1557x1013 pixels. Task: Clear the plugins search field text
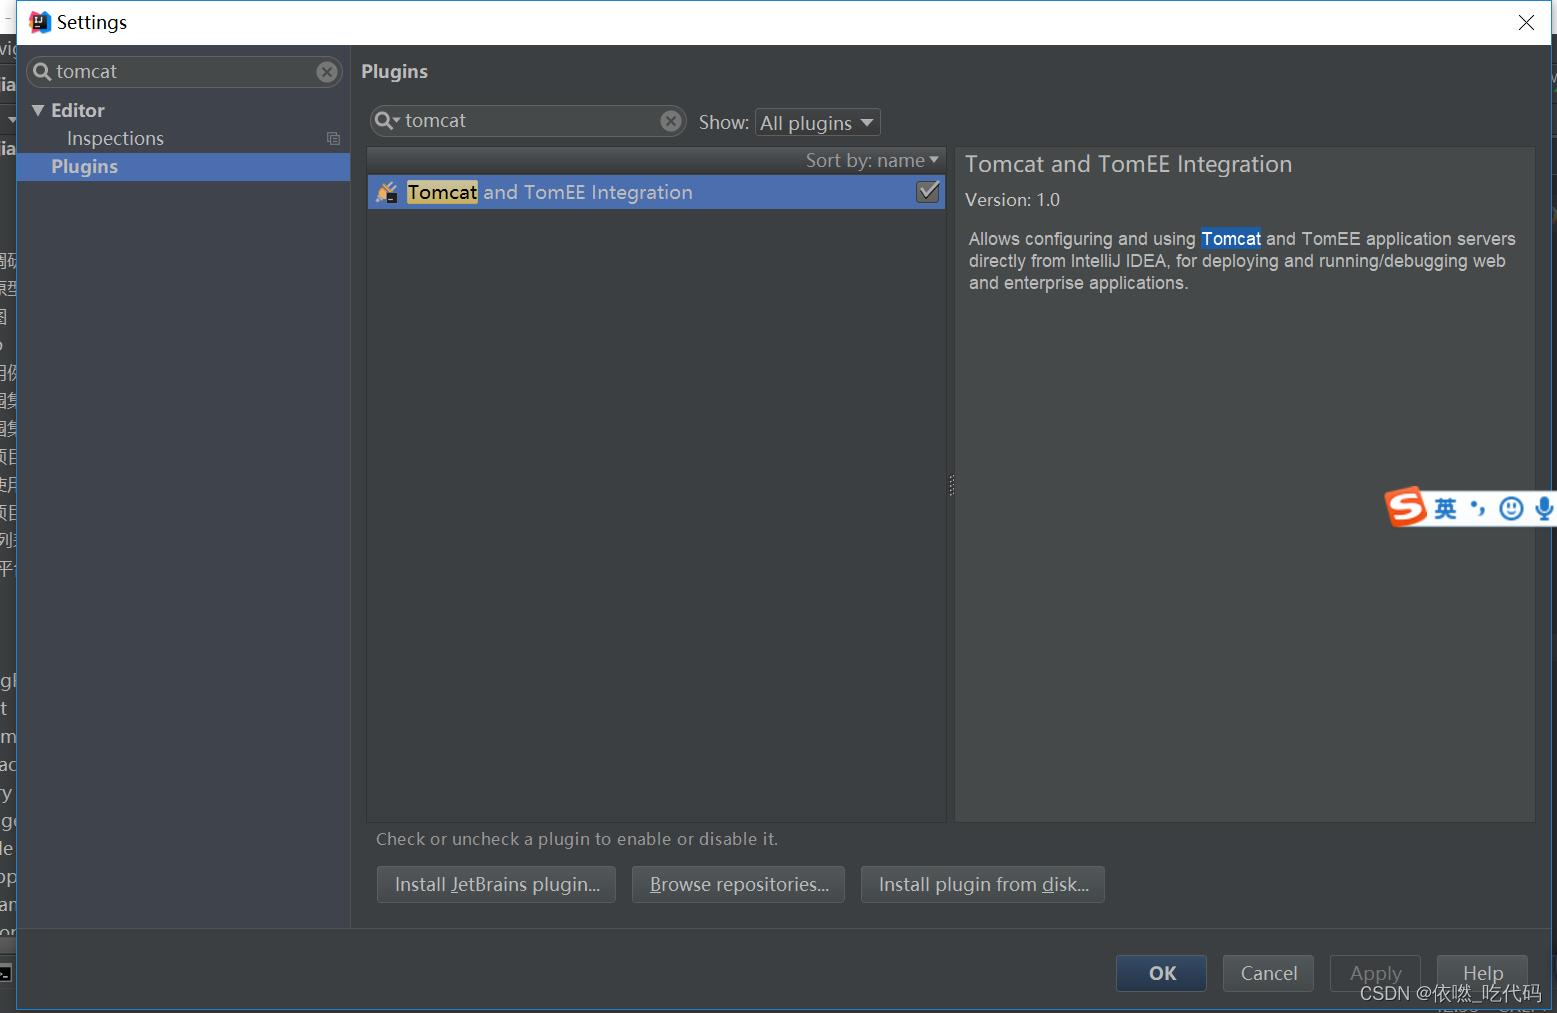(x=671, y=121)
